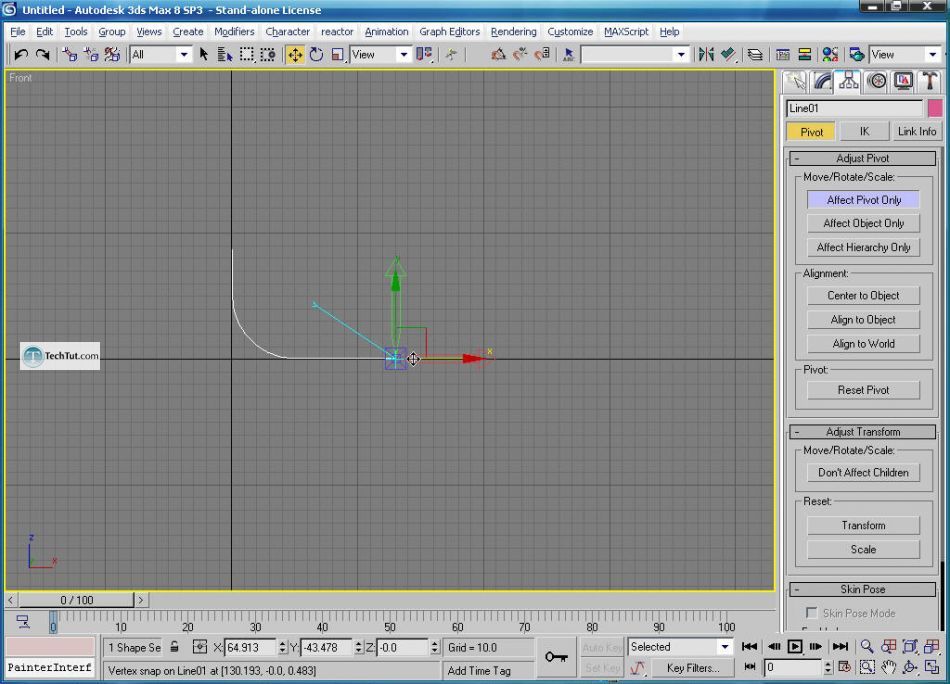Open Schematic View icon
Viewport: 950px width, 684px height.
pos(805,55)
